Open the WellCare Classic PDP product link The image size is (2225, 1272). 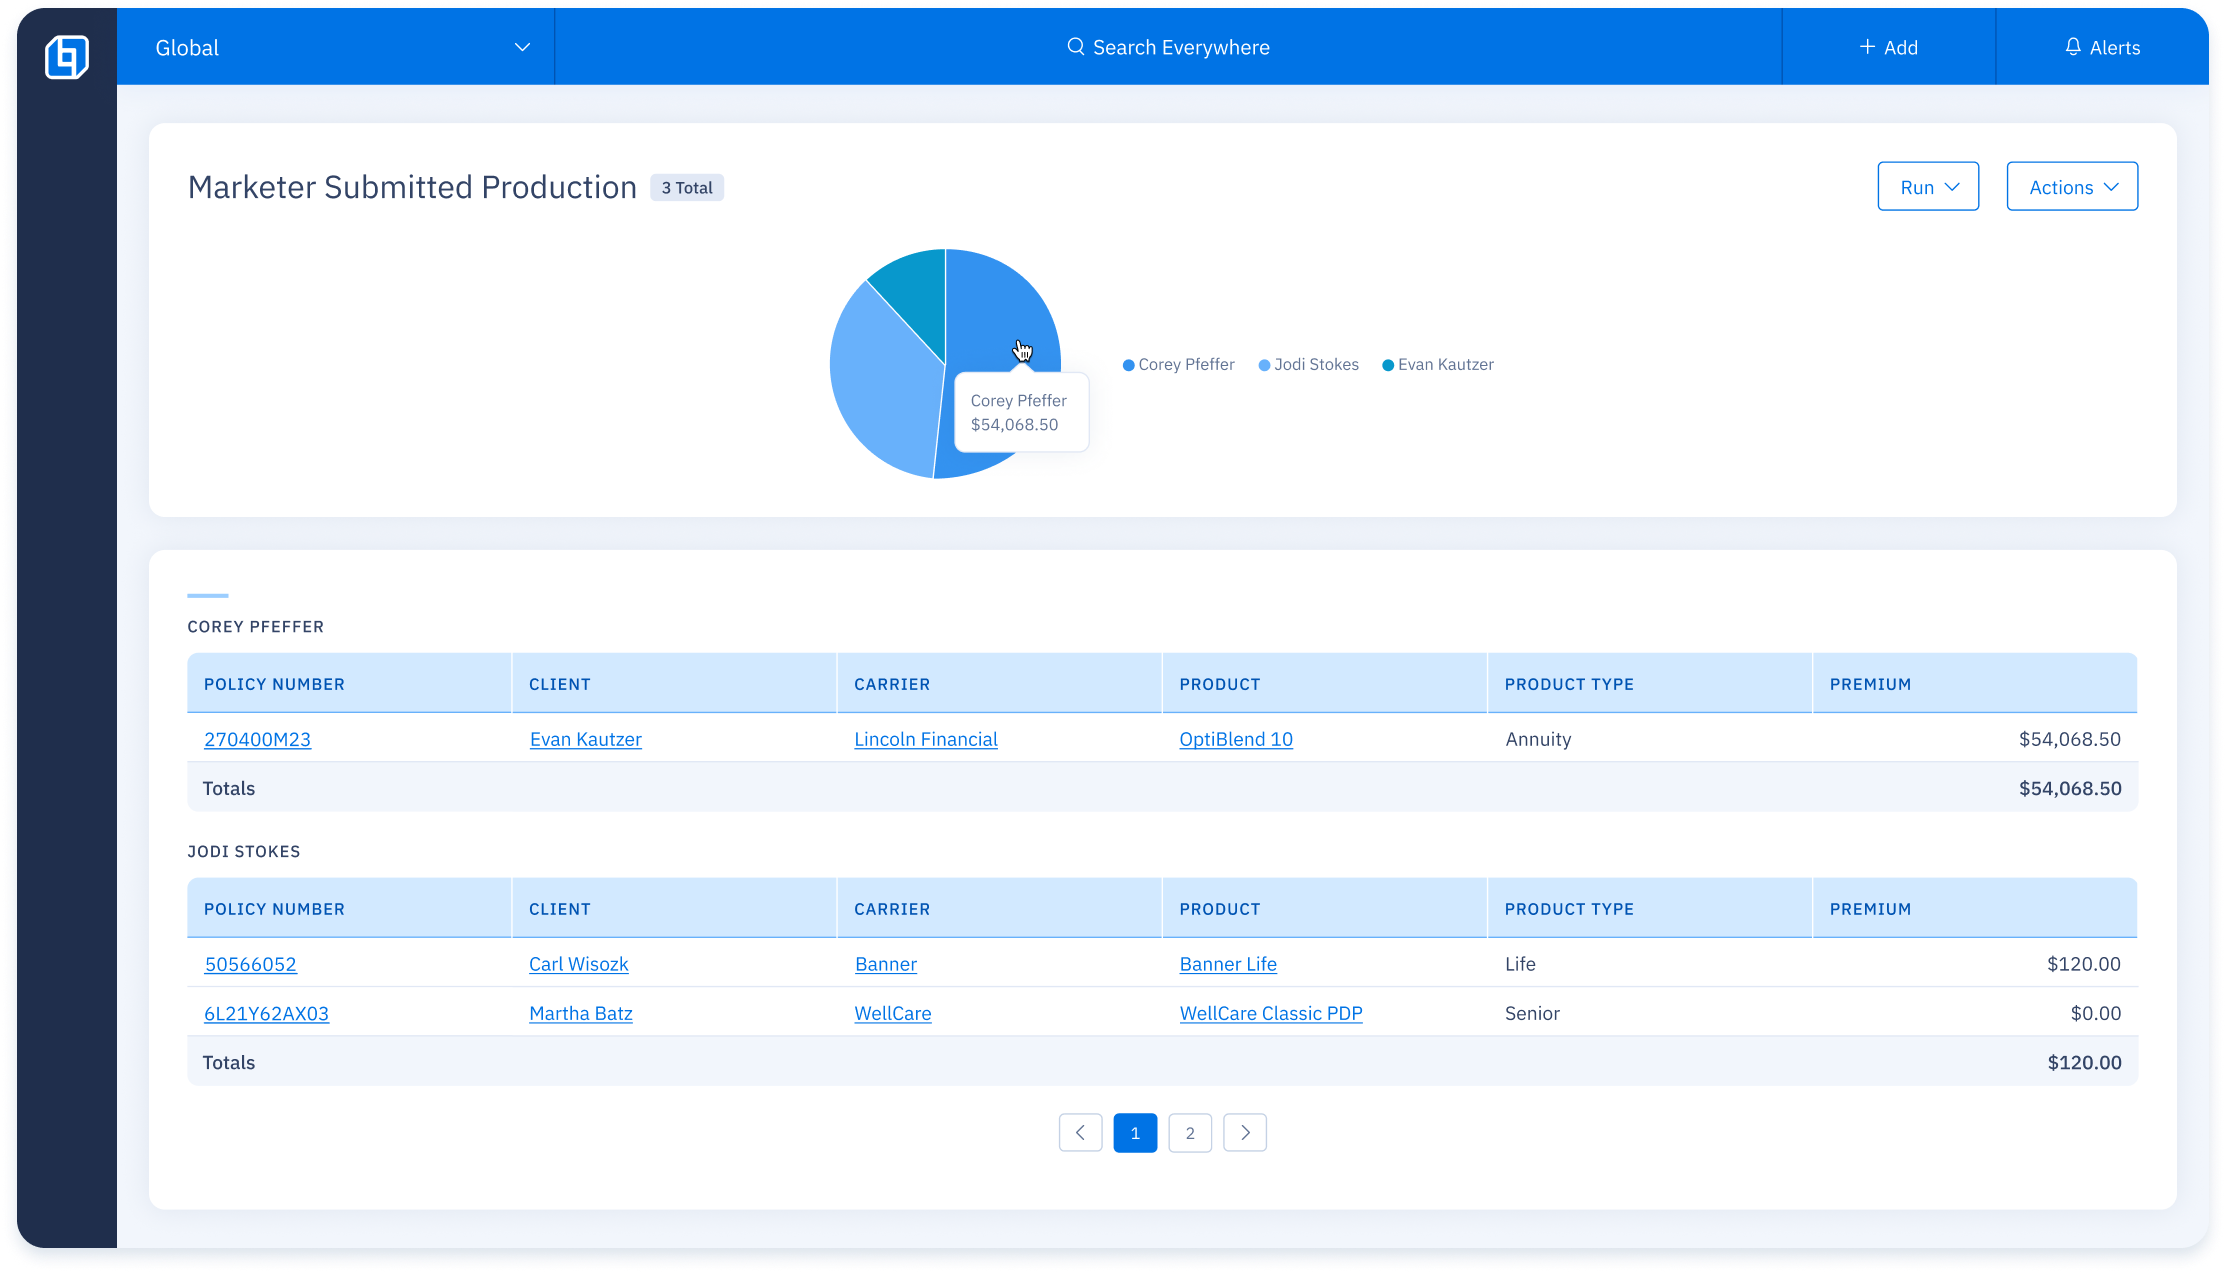[1270, 1013]
